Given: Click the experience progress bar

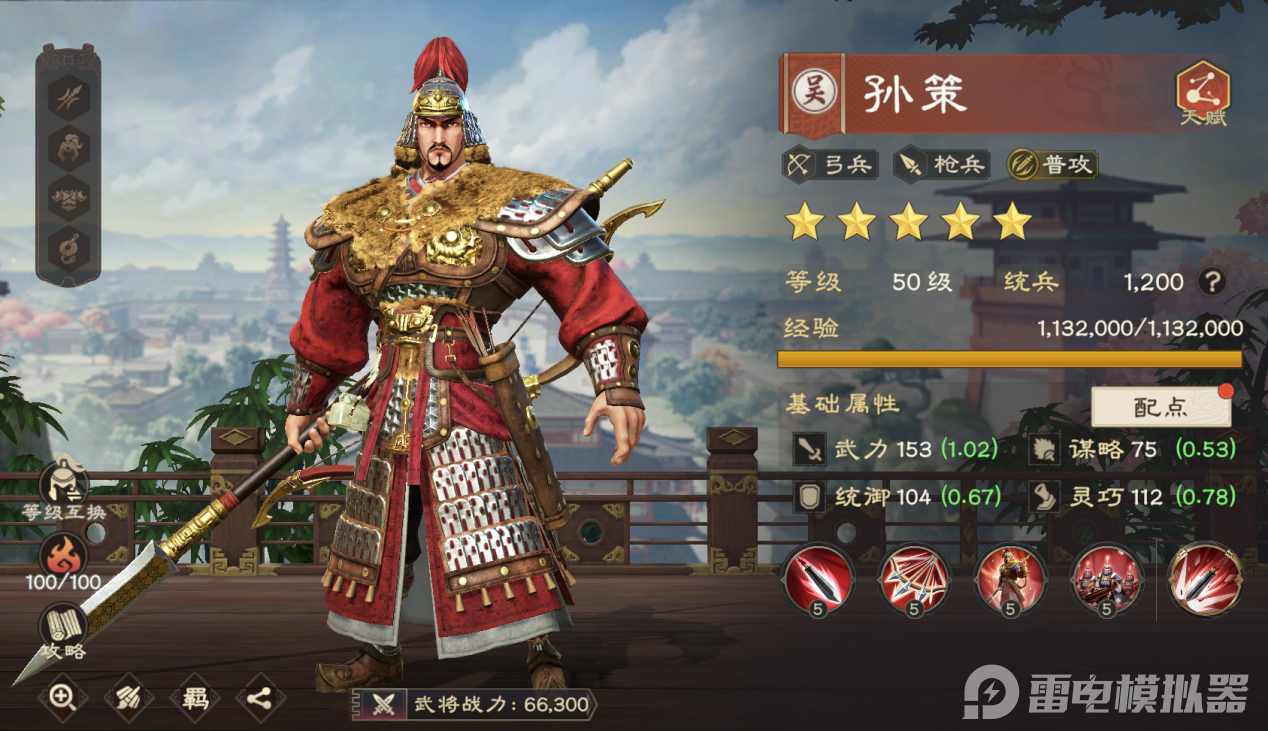Looking at the screenshot, I should [x=1010, y=358].
